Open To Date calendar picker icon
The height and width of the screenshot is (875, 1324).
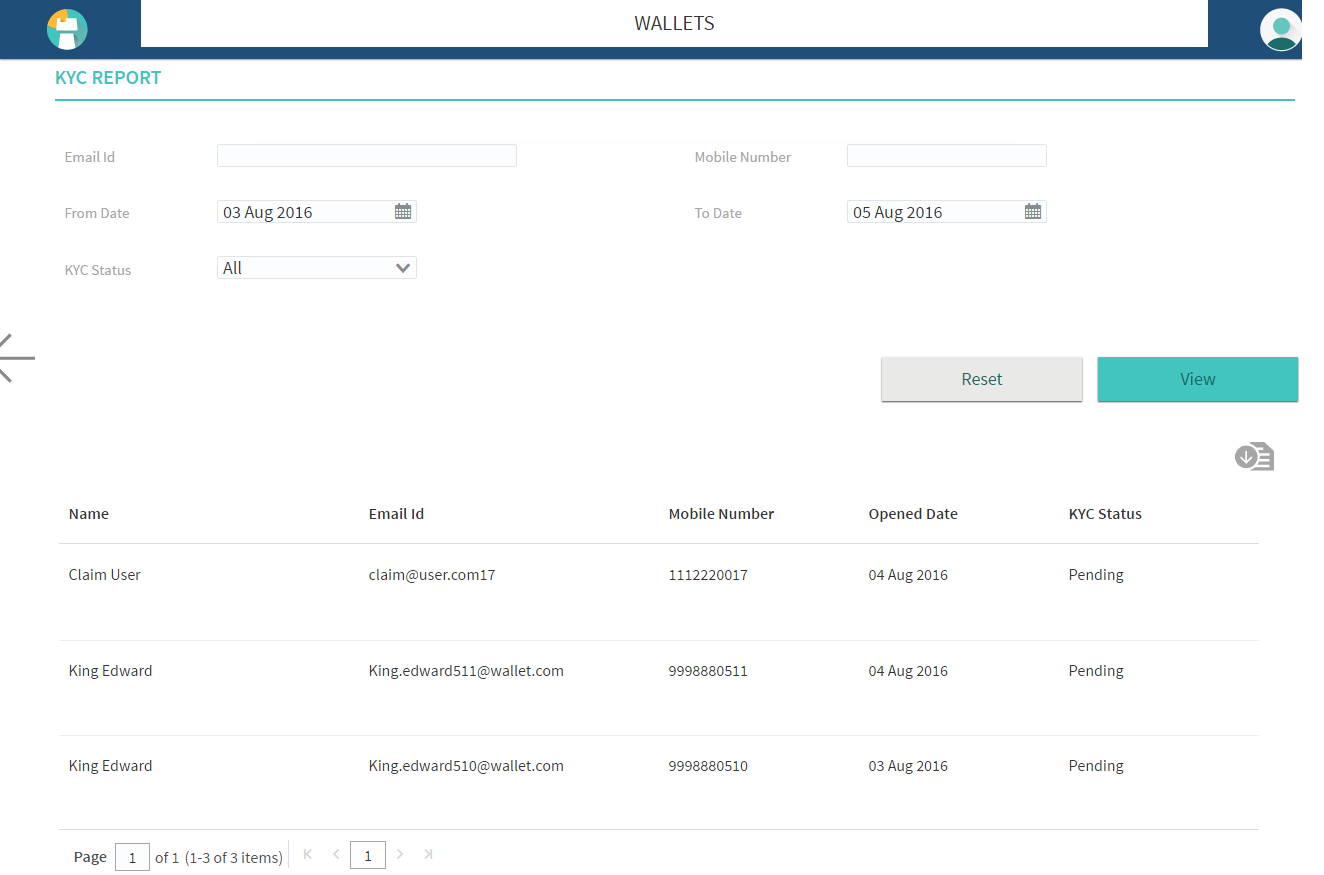point(1033,211)
